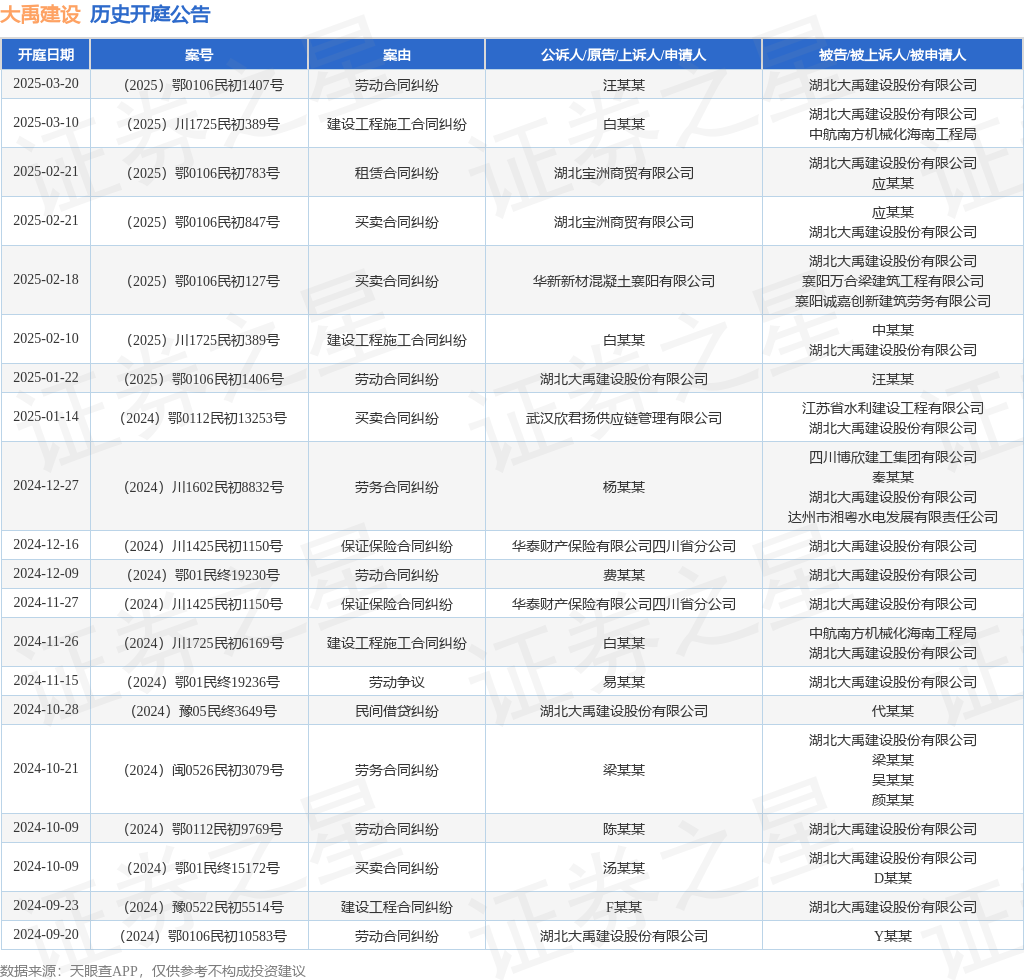Select date cell 2025-03-20
The width and height of the screenshot is (1024, 980).
[x=46, y=84]
